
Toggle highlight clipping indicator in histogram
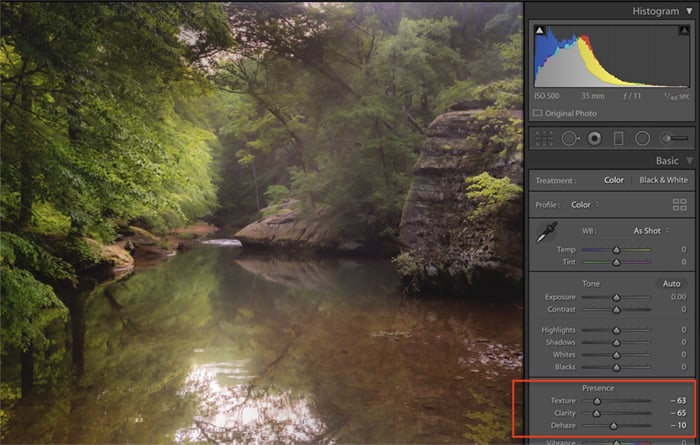[x=684, y=30]
